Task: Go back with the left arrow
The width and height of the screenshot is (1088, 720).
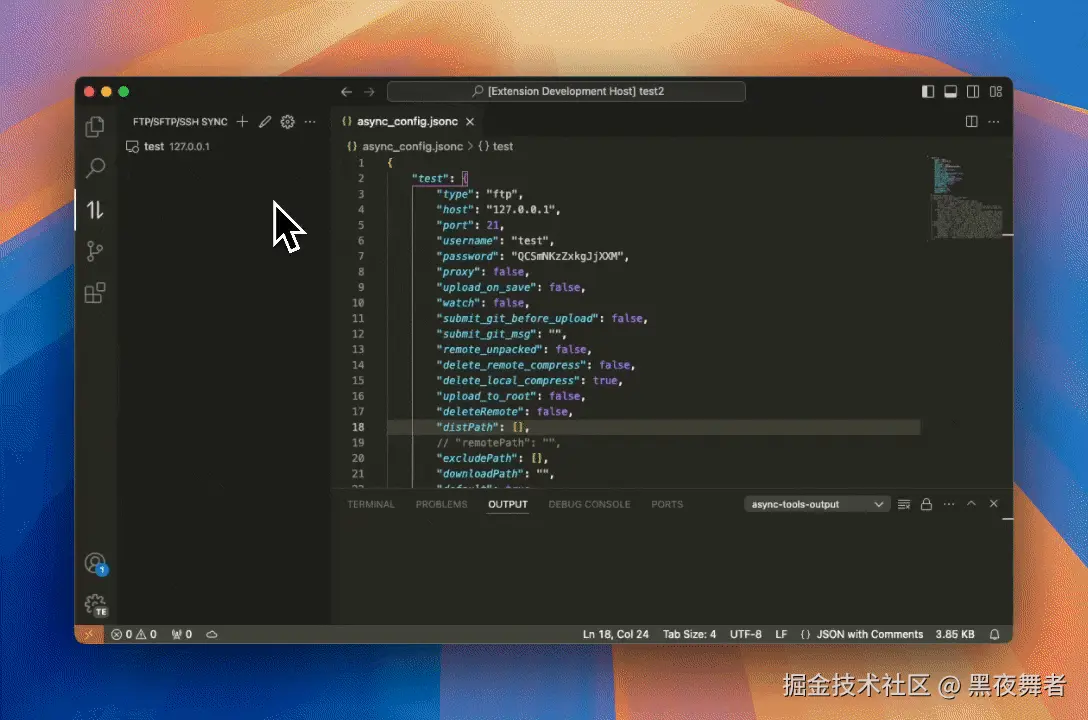Action: [x=346, y=92]
